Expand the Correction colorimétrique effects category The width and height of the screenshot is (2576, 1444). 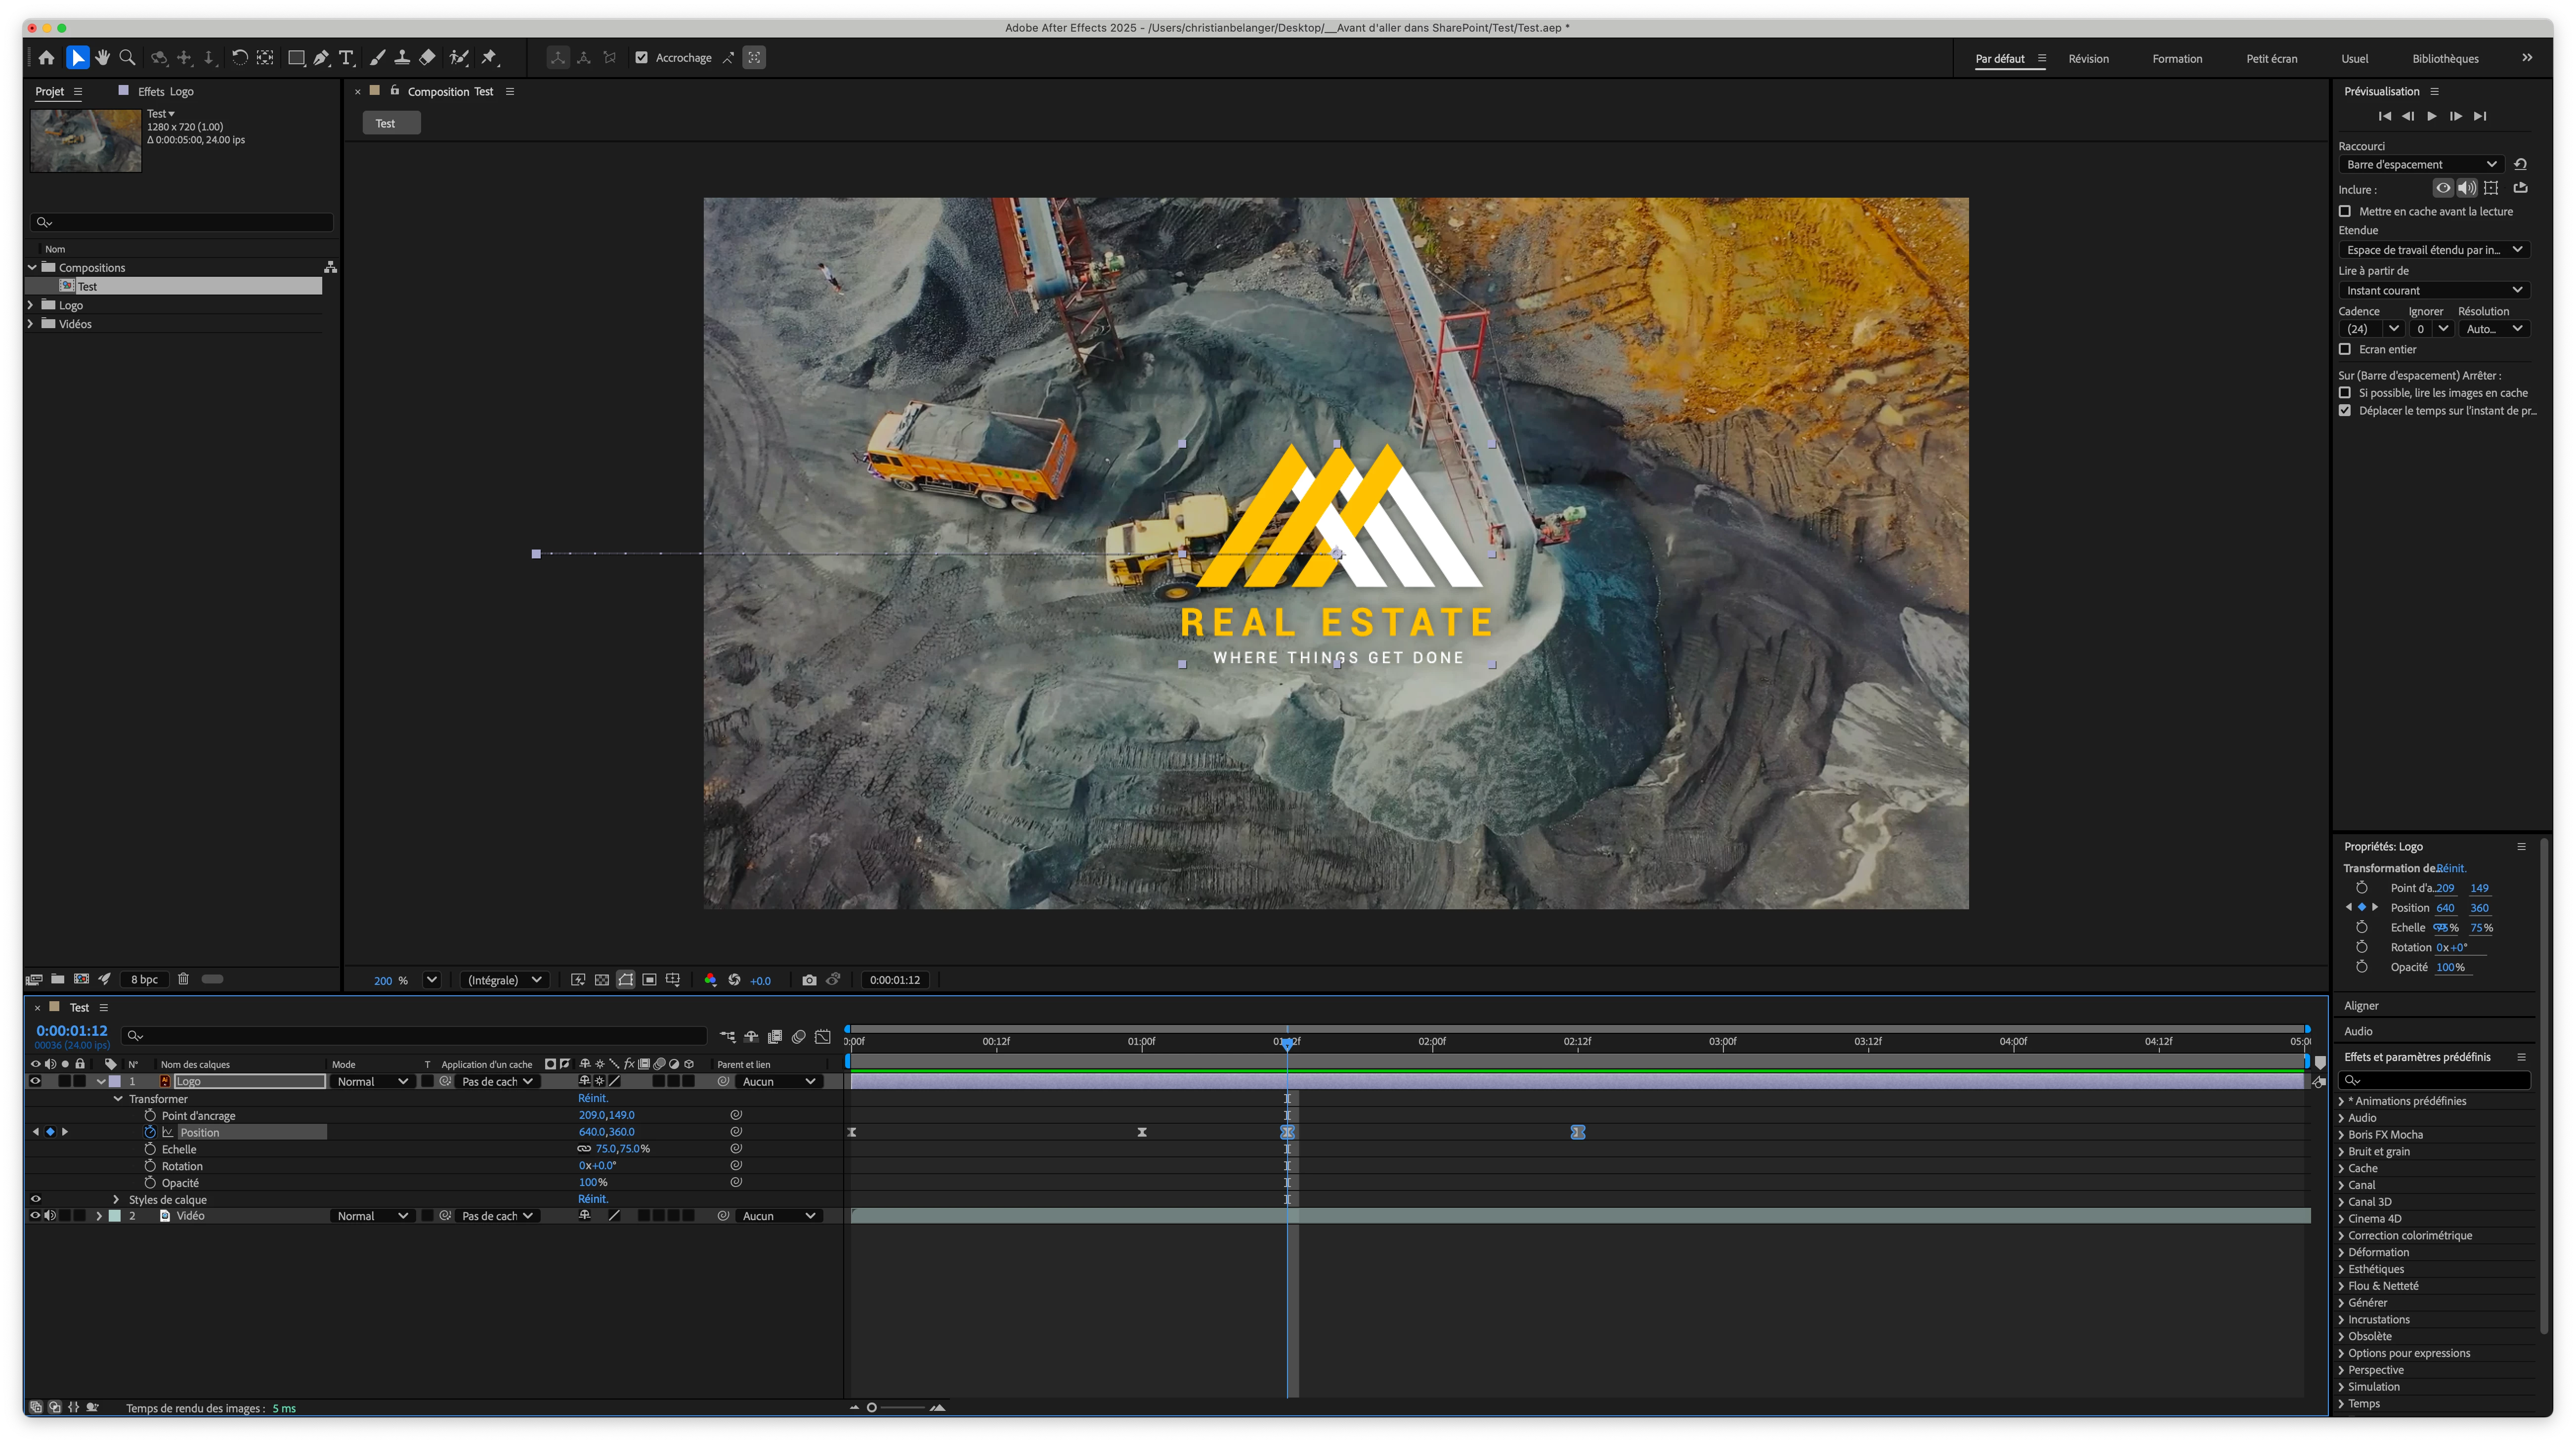(x=2341, y=1236)
